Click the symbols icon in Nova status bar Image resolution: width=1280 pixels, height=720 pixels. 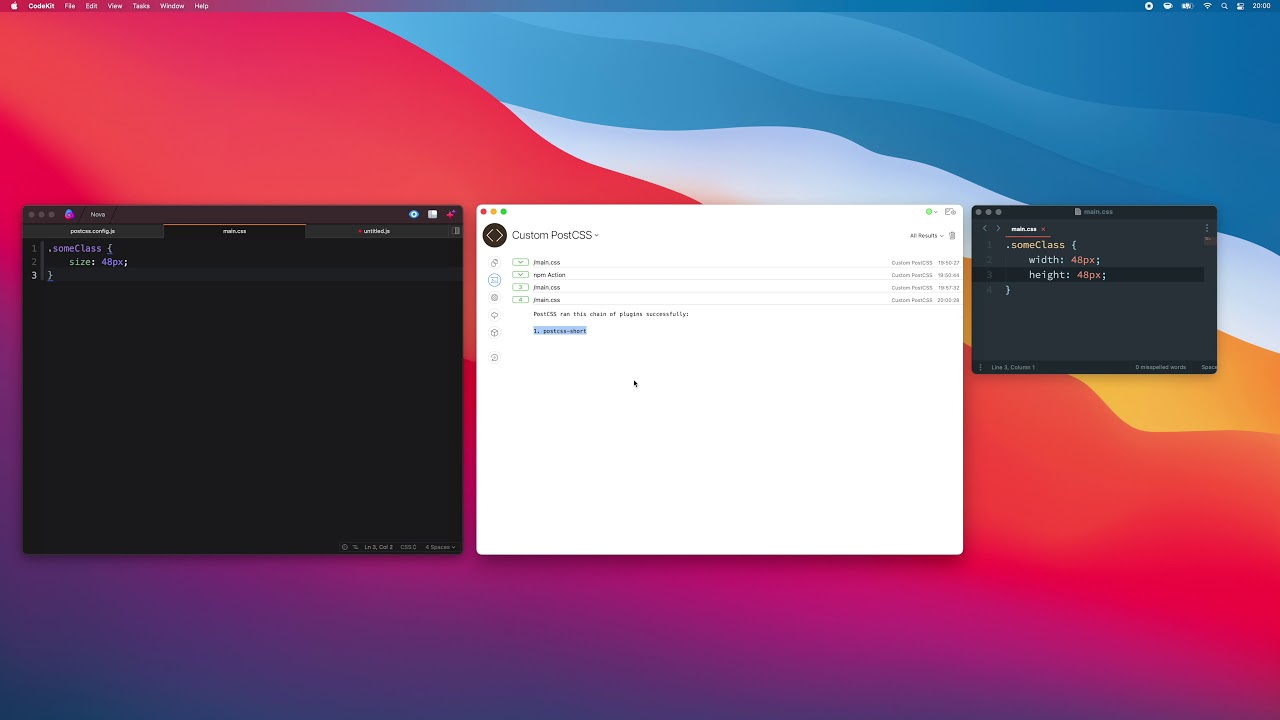tap(355, 547)
